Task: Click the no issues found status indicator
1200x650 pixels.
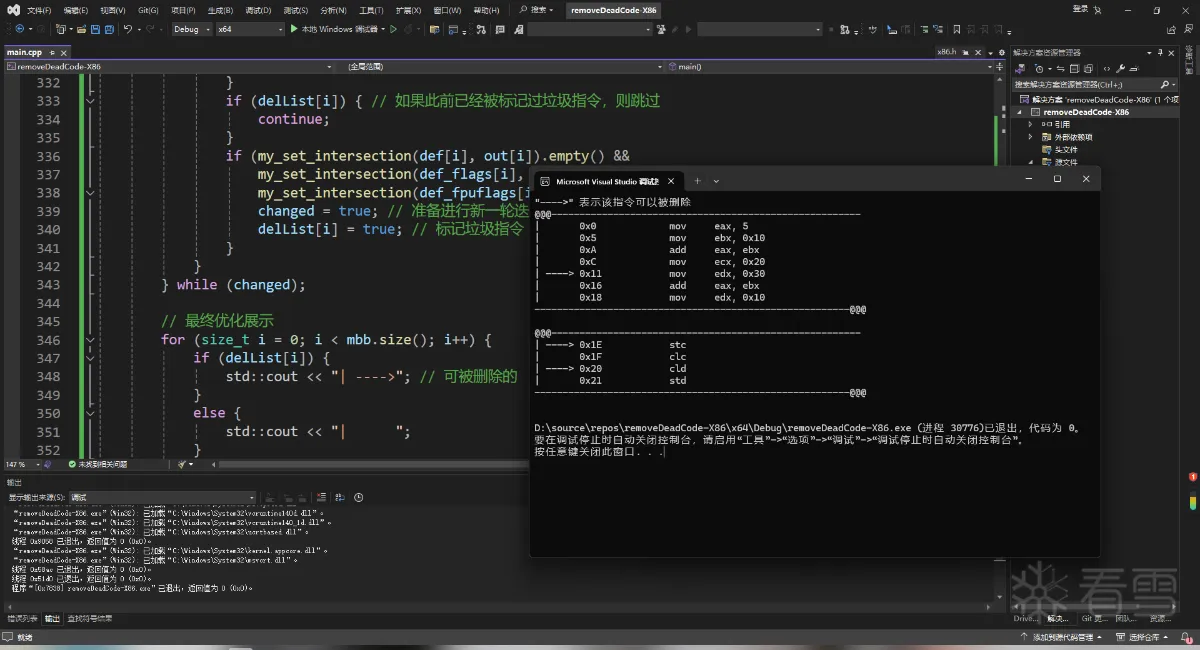Action: (x=98, y=464)
